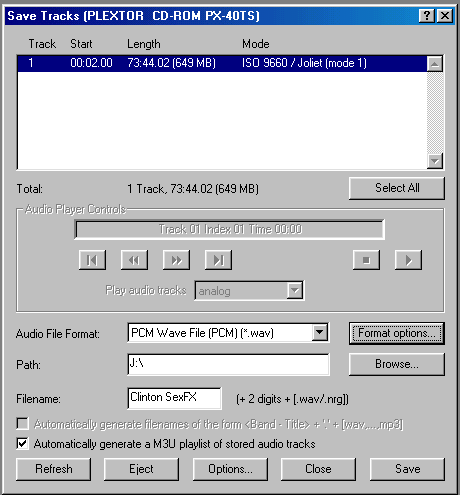The width and height of the screenshot is (460, 495).
Task: Eject the disc with Eject button
Action: (x=141, y=469)
